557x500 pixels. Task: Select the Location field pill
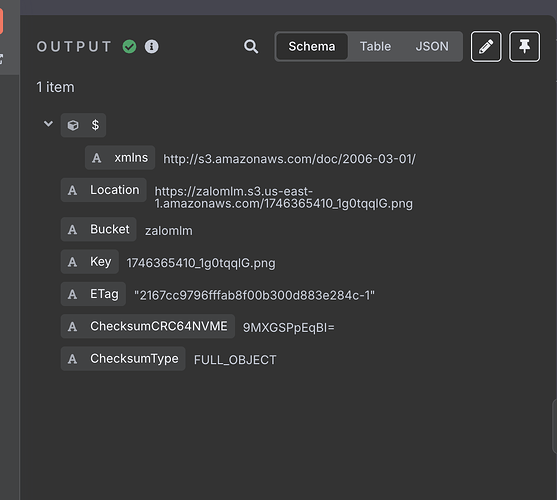103,190
